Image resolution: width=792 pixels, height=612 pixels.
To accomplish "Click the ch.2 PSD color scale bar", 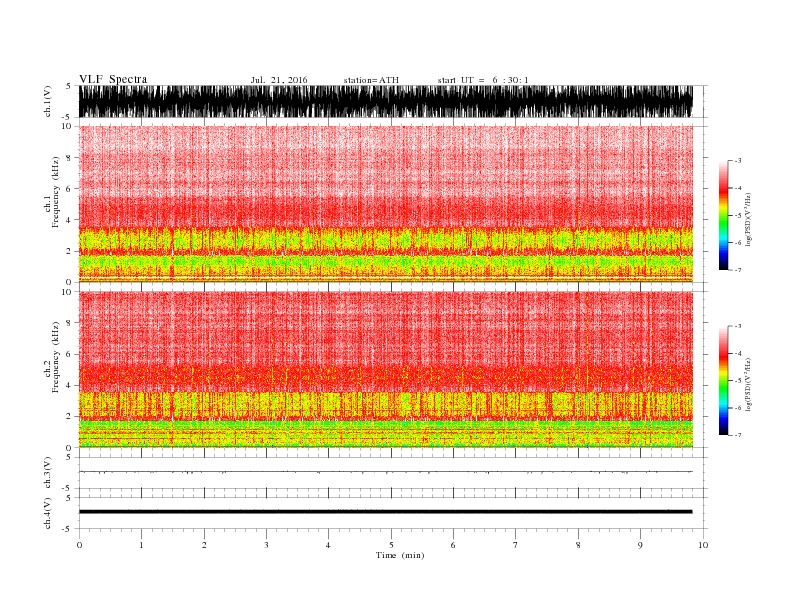I will (724, 381).
